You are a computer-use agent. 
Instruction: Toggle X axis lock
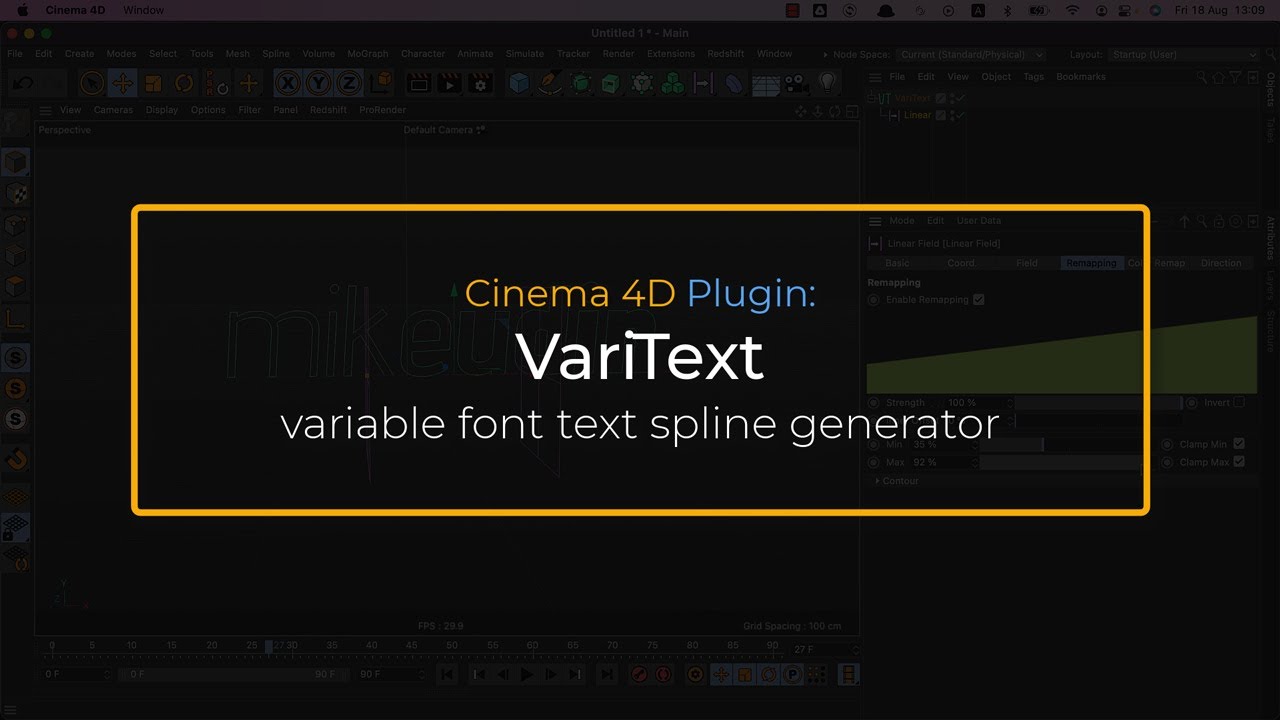tap(288, 84)
